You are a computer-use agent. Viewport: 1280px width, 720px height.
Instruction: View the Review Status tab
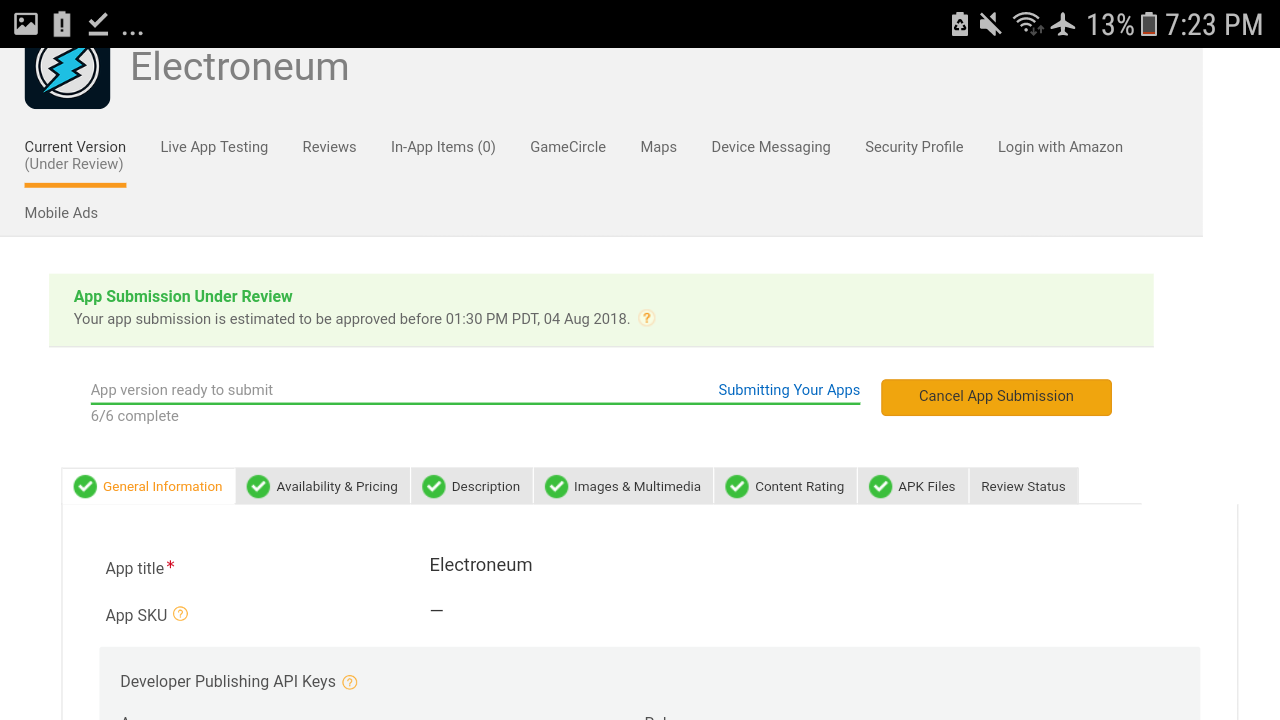(1023, 486)
